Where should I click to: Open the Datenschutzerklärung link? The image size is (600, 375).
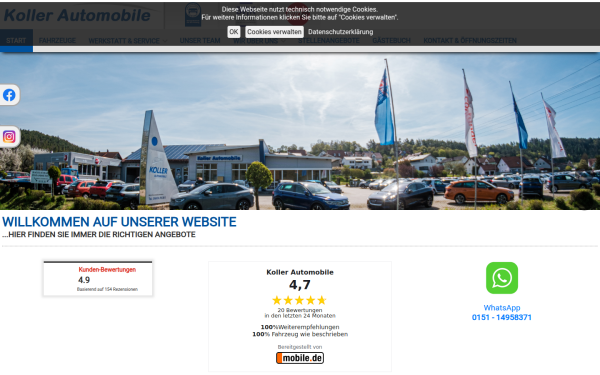coord(340,32)
